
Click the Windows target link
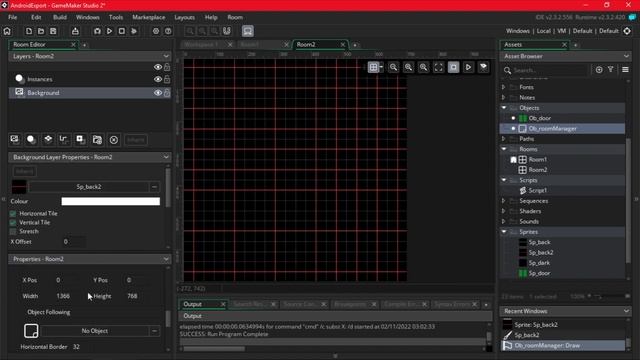pyautogui.click(x=518, y=31)
